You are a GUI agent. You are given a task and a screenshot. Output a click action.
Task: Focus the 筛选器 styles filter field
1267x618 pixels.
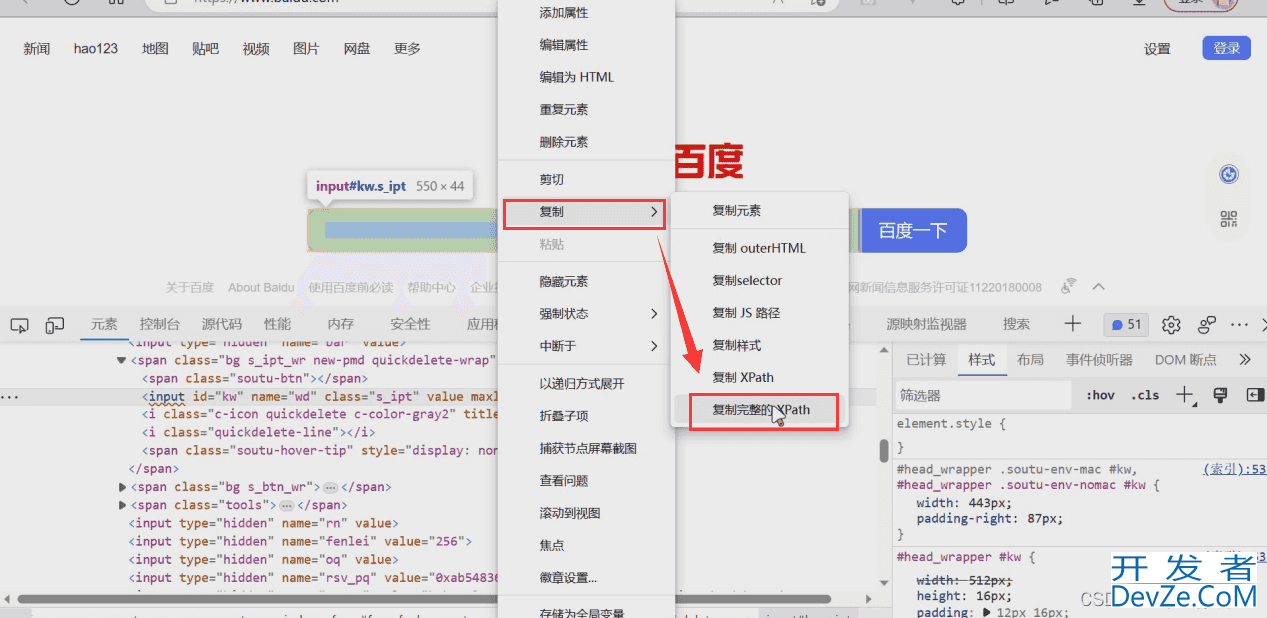(x=982, y=396)
